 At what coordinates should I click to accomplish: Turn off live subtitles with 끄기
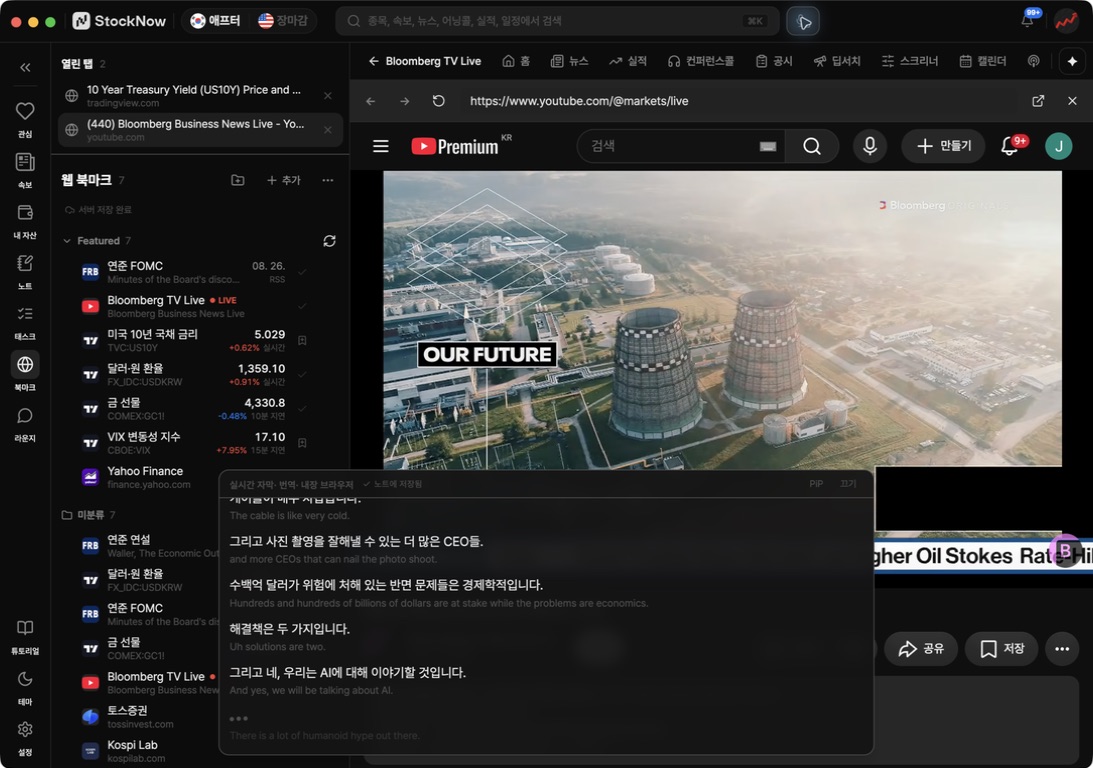click(x=848, y=484)
